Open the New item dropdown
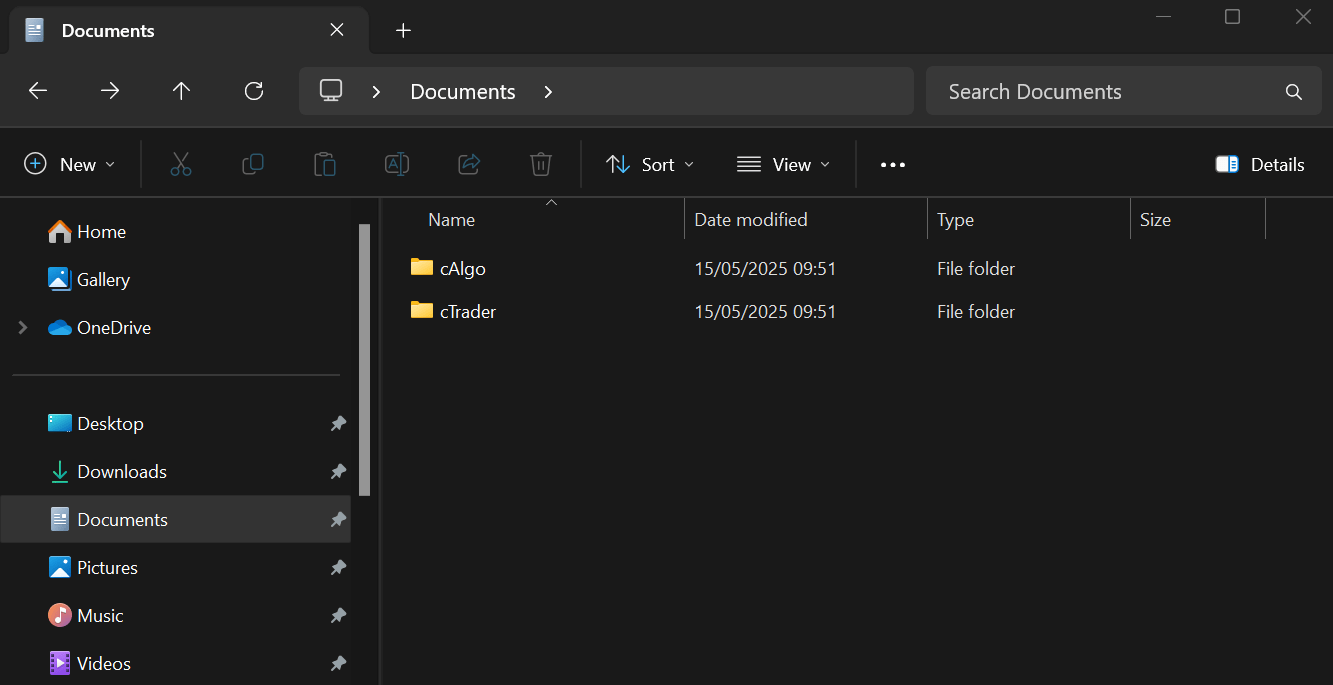The image size is (1333, 685). click(70, 164)
